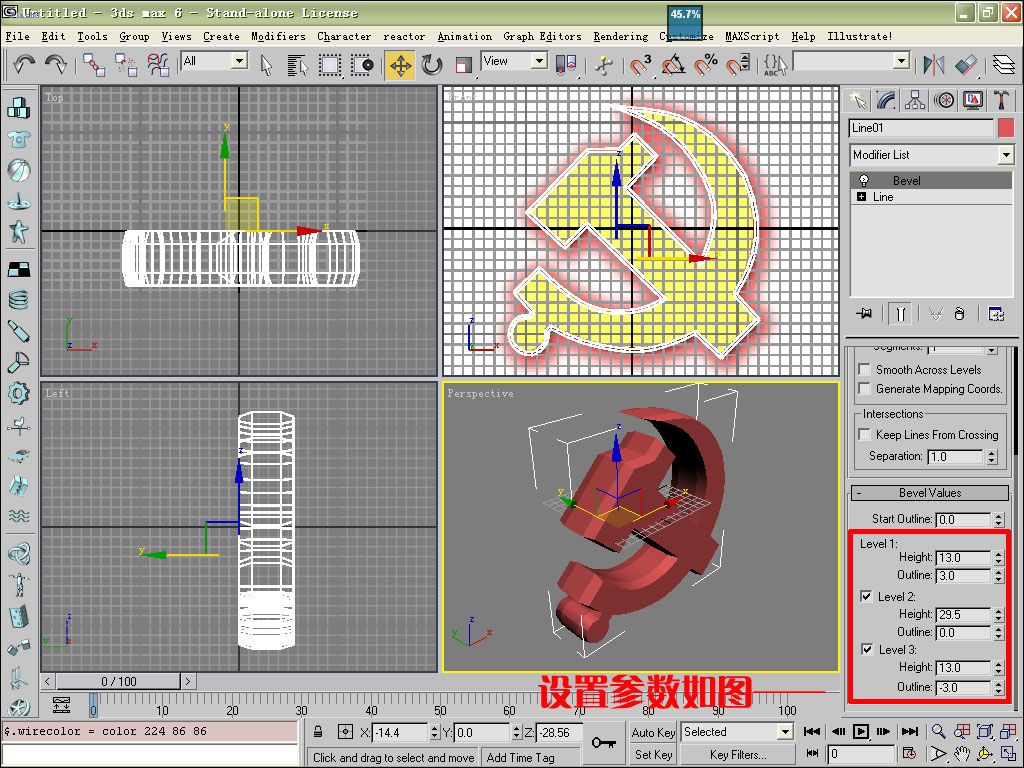Image resolution: width=1024 pixels, height=768 pixels.
Task: Open the Rendering menu
Action: click(620, 36)
